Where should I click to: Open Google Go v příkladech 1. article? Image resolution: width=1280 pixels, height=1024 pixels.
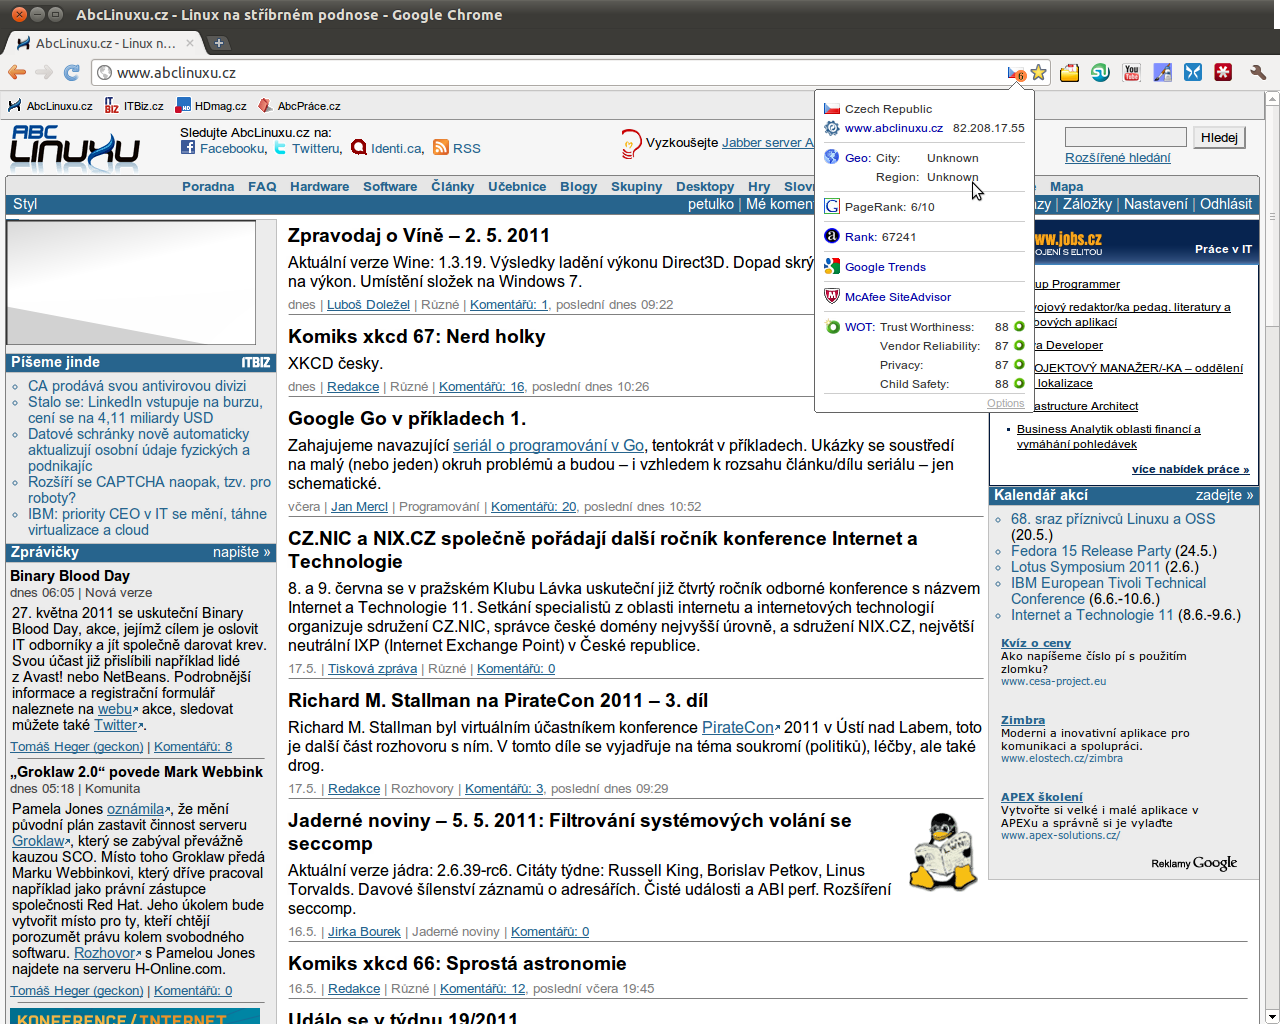(x=407, y=419)
